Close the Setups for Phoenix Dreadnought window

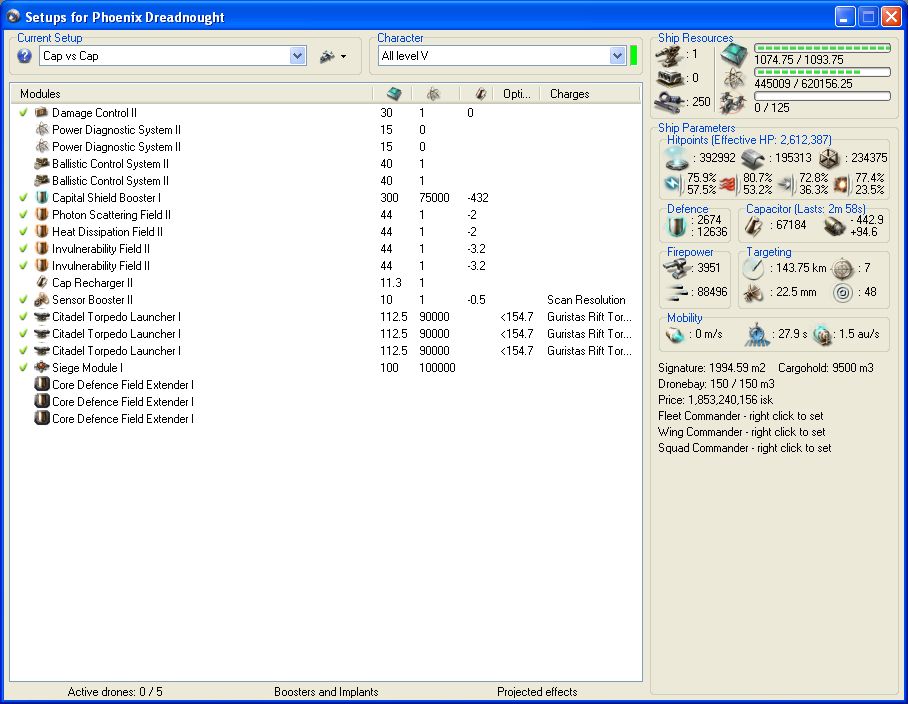coord(891,17)
